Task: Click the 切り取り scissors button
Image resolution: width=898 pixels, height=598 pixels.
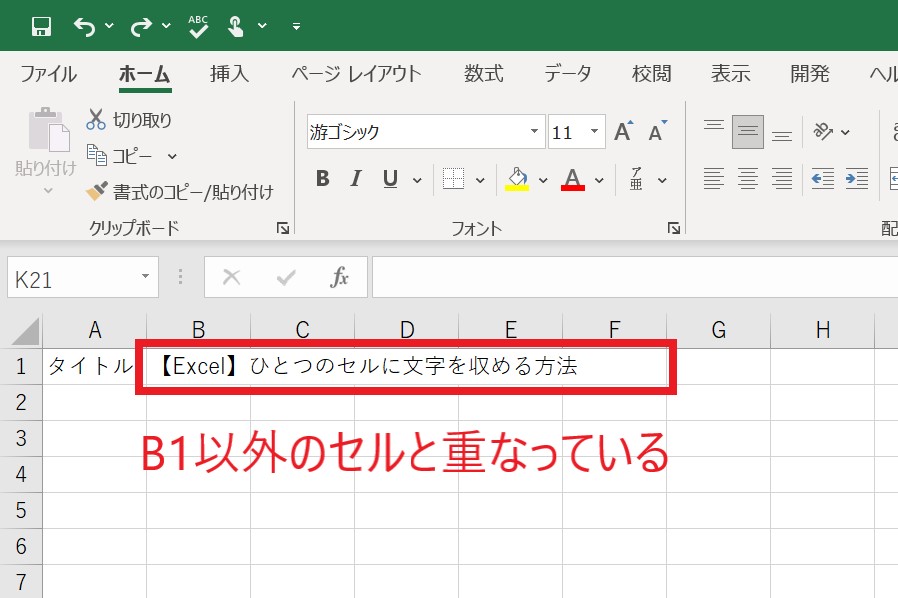Action: pos(129,120)
